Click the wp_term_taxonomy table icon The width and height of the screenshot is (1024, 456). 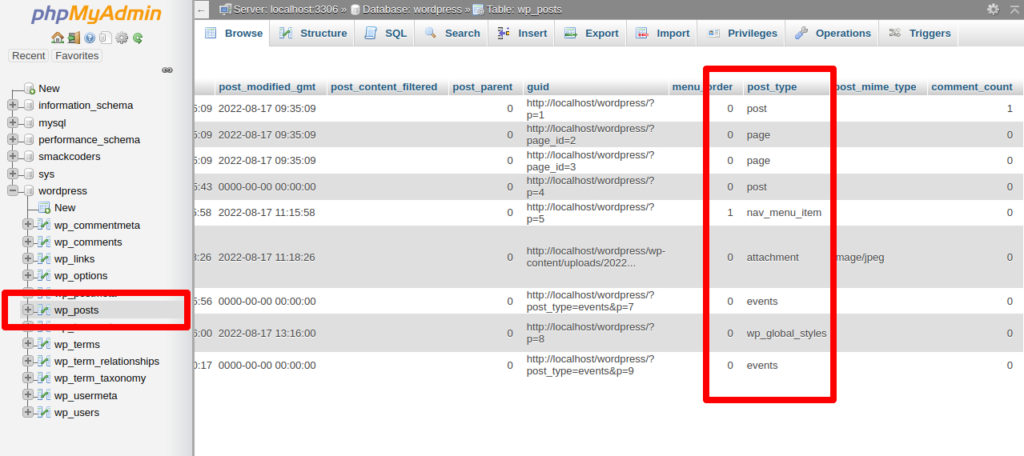[x=44, y=378]
